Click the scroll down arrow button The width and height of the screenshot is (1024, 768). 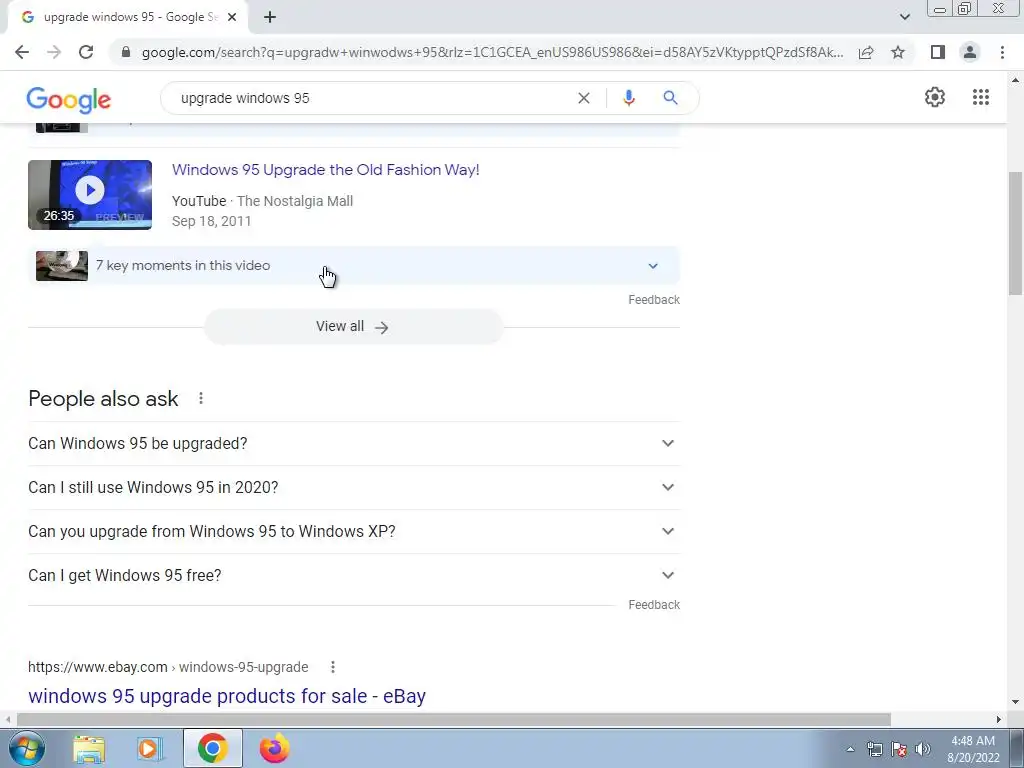pyautogui.click(x=1015, y=703)
